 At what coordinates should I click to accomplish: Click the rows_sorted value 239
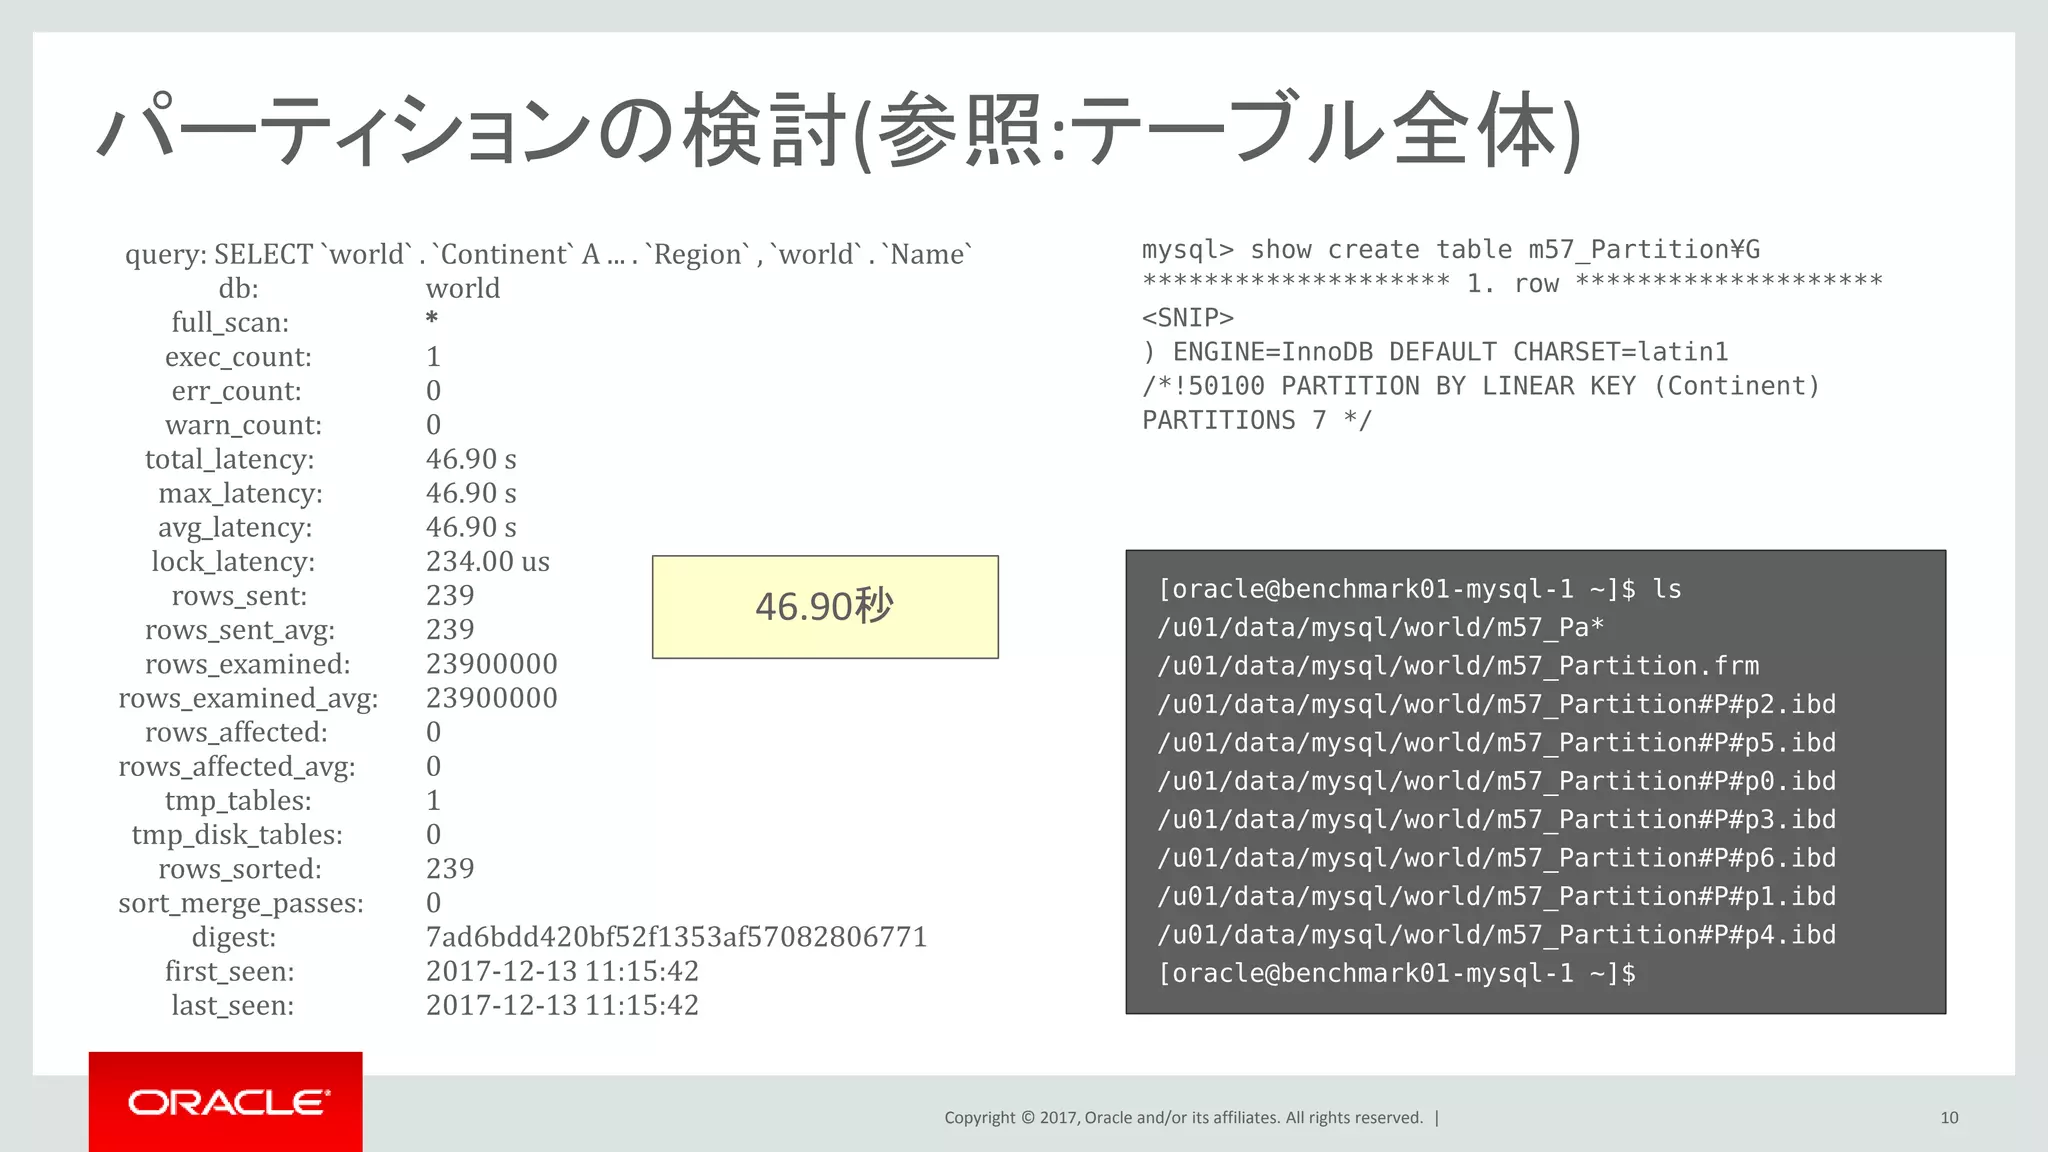click(x=450, y=868)
